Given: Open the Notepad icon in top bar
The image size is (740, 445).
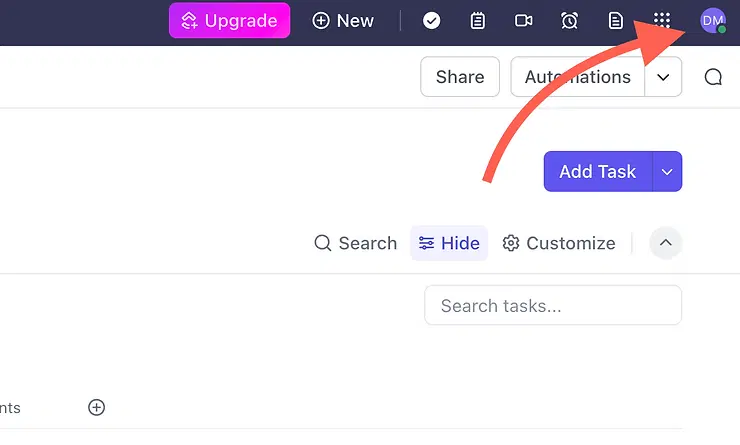Looking at the screenshot, I should (x=478, y=20).
